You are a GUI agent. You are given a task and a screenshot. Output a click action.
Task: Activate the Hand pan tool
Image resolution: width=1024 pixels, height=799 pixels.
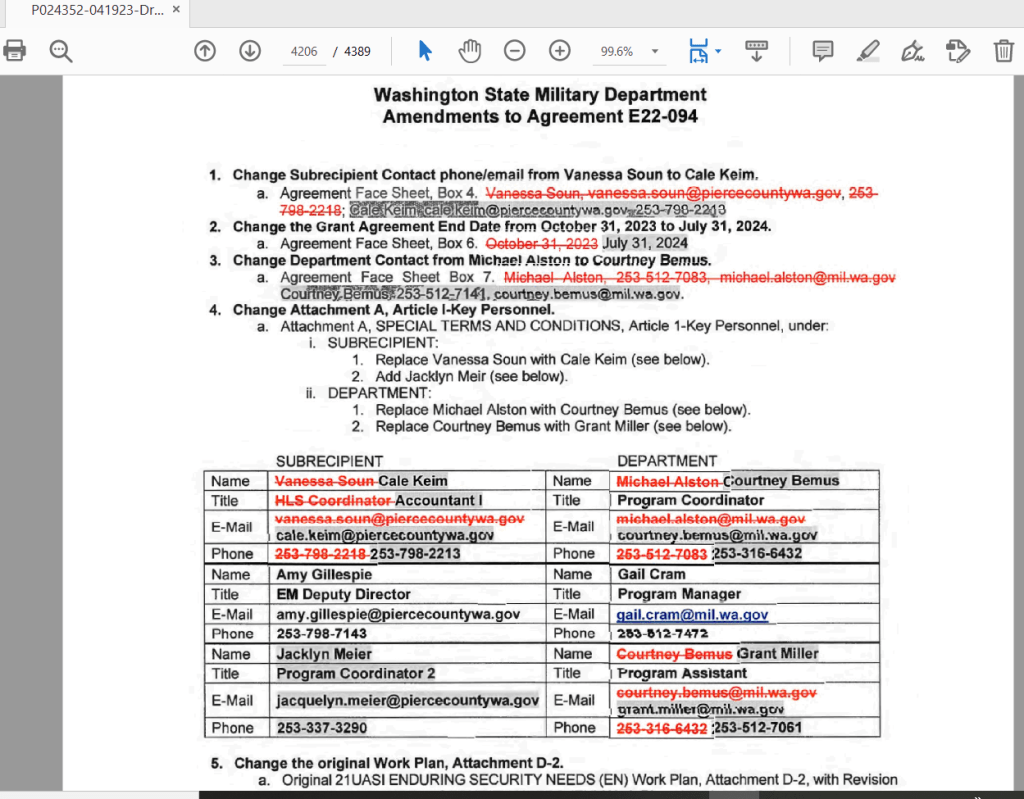(470, 51)
